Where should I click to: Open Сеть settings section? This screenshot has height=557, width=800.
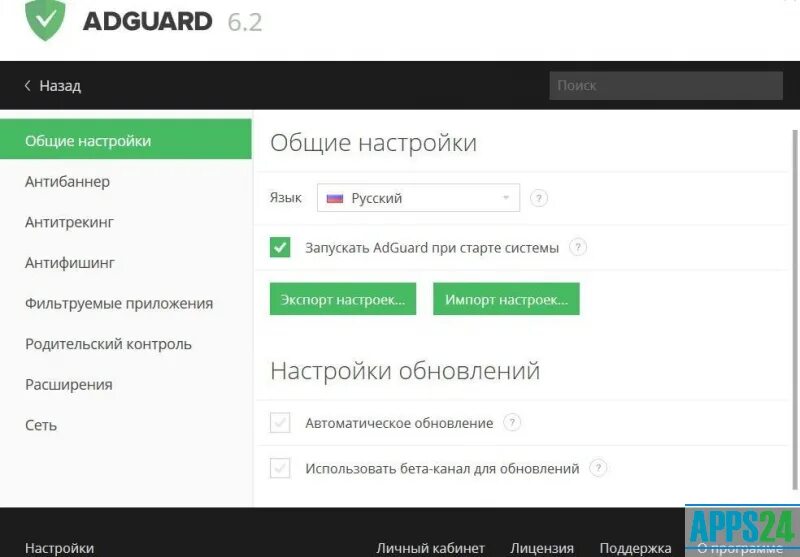point(41,425)
